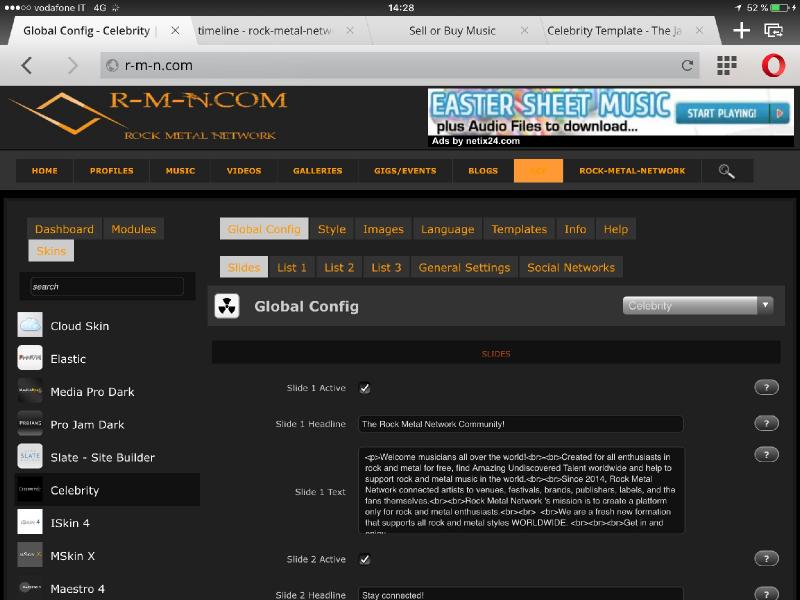Open ROCK-METAL-NETWORK in the site navigation
Screen dimensions: 800x600
[x=632, y=171]
